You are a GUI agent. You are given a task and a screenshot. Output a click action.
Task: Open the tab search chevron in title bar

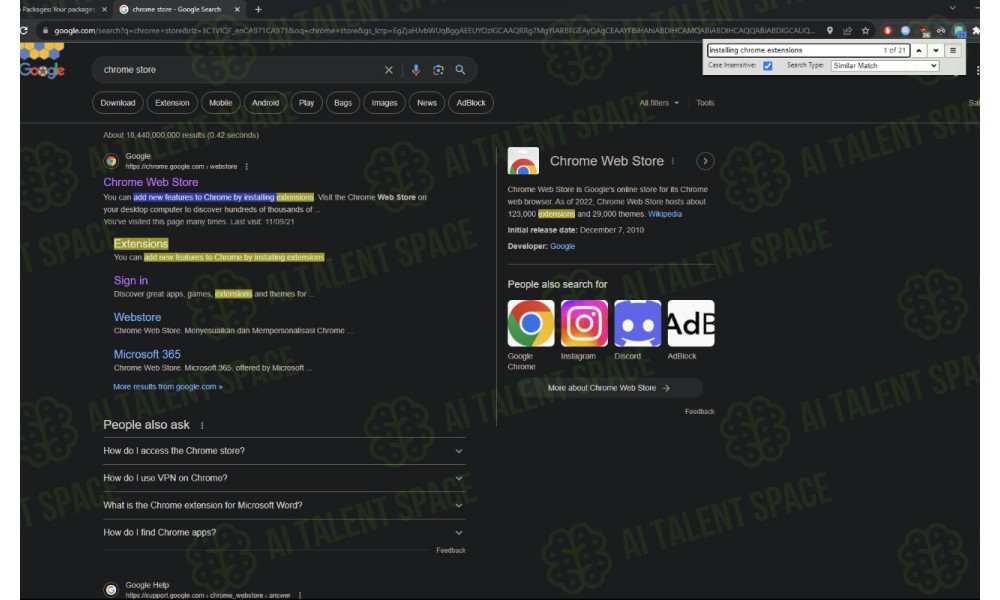point(952,8)
